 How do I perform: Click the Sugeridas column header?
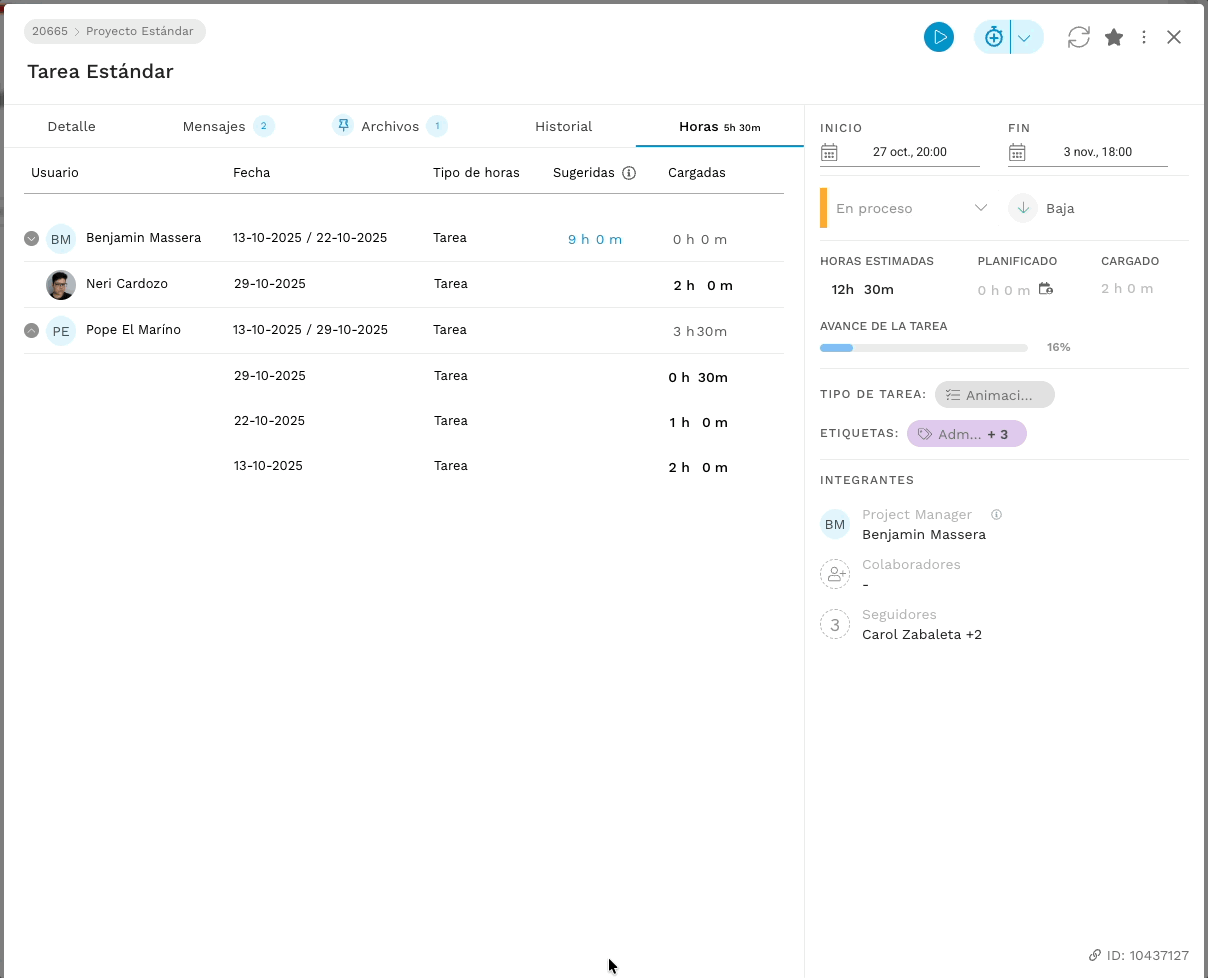[584, 173]
